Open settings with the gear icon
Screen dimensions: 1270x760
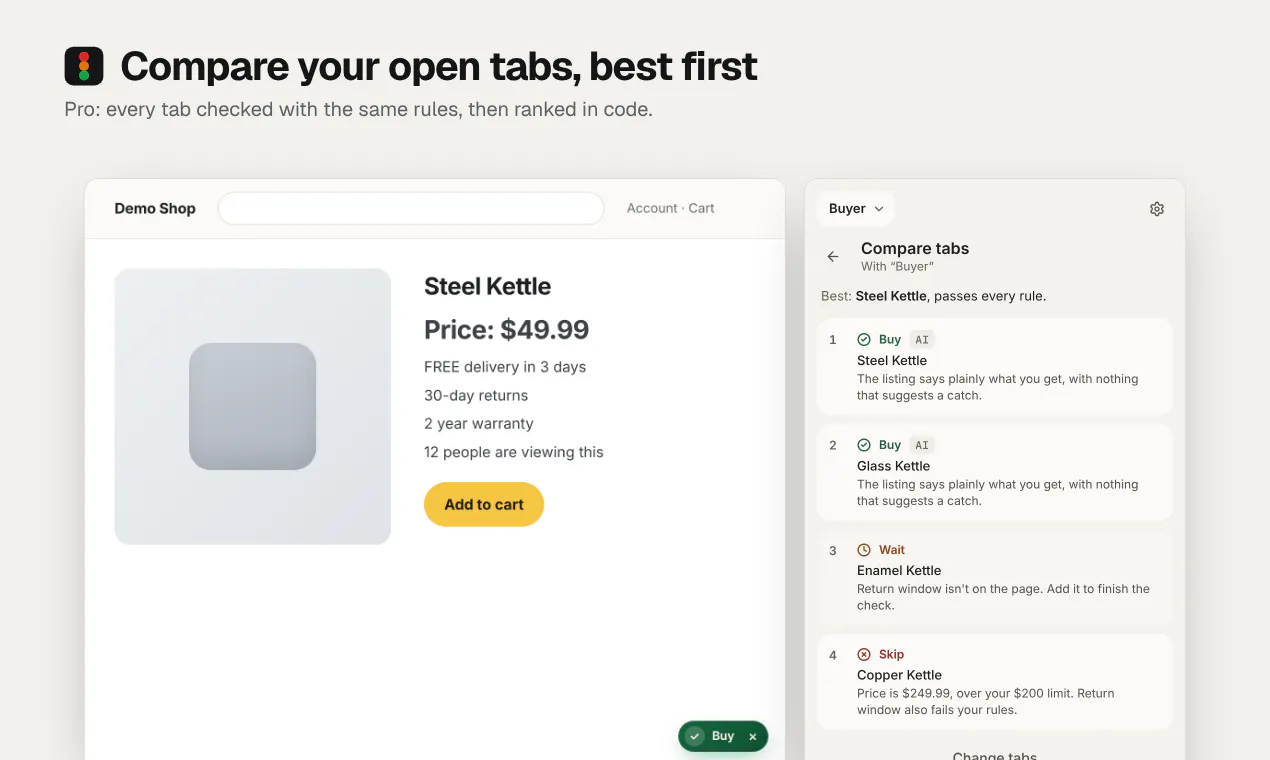click(1157, 209)
